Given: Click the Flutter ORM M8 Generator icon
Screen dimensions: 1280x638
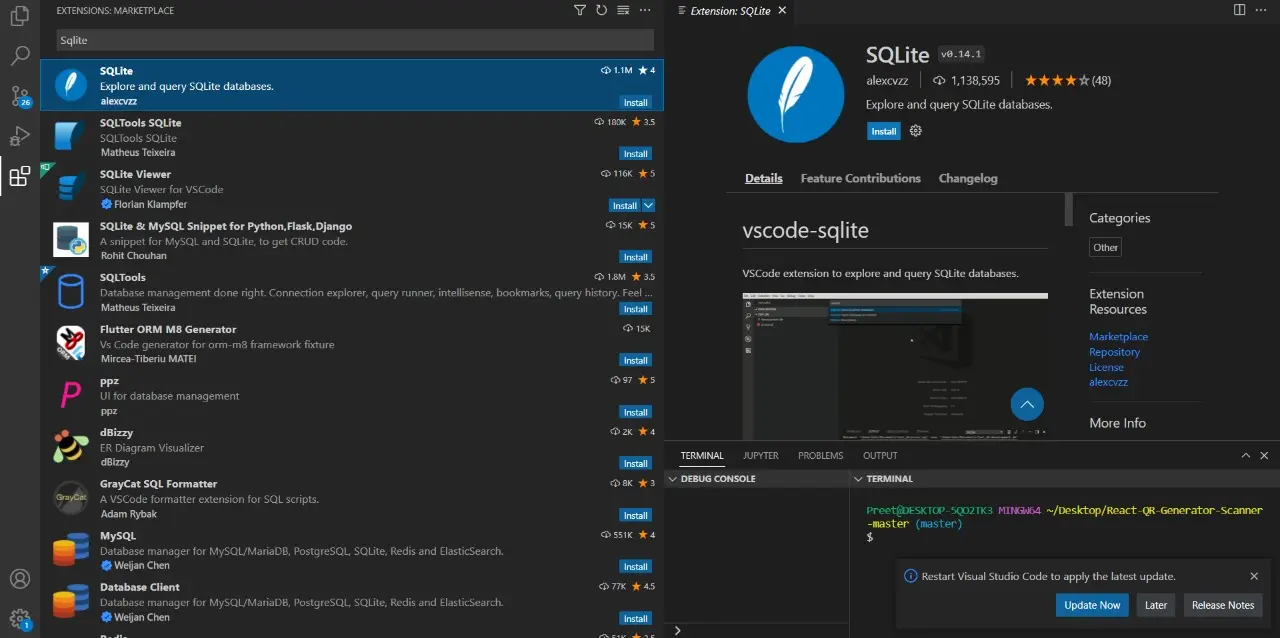Looking at the screenshot, I should coord(71,344).
